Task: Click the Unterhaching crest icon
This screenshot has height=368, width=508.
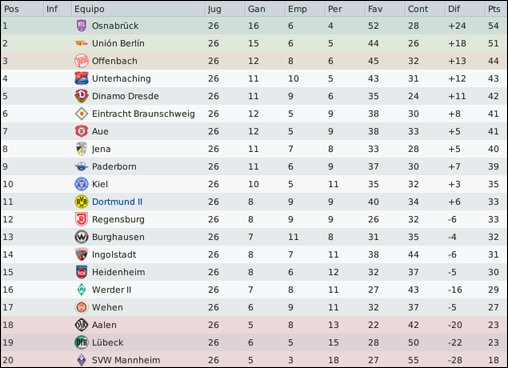Action: 81,78
